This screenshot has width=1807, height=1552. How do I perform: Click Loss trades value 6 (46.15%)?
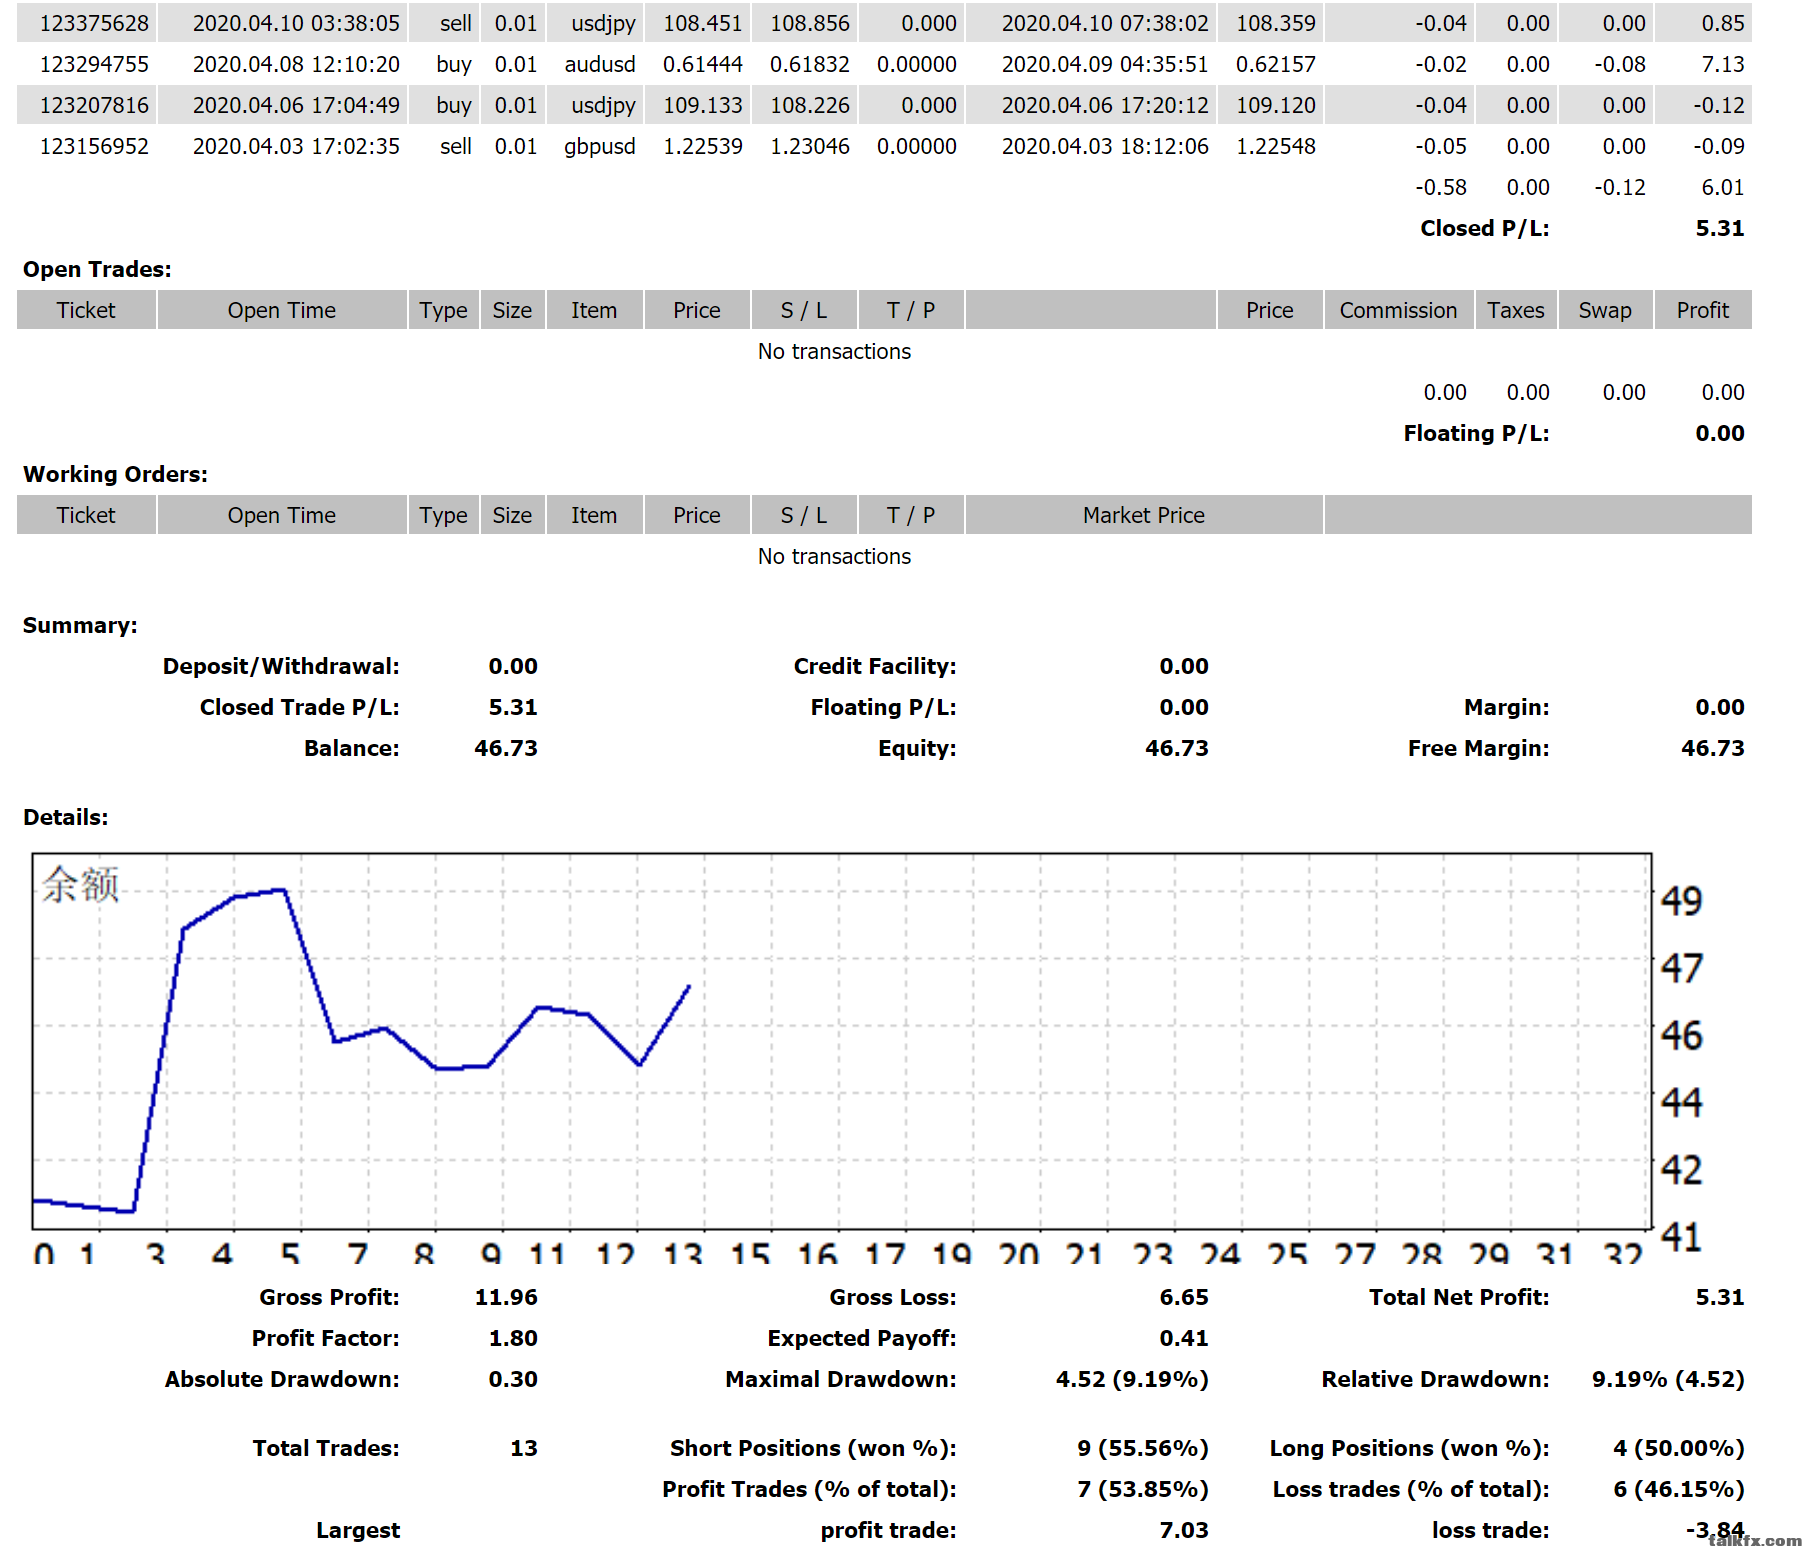[x=1679, y=1489]
